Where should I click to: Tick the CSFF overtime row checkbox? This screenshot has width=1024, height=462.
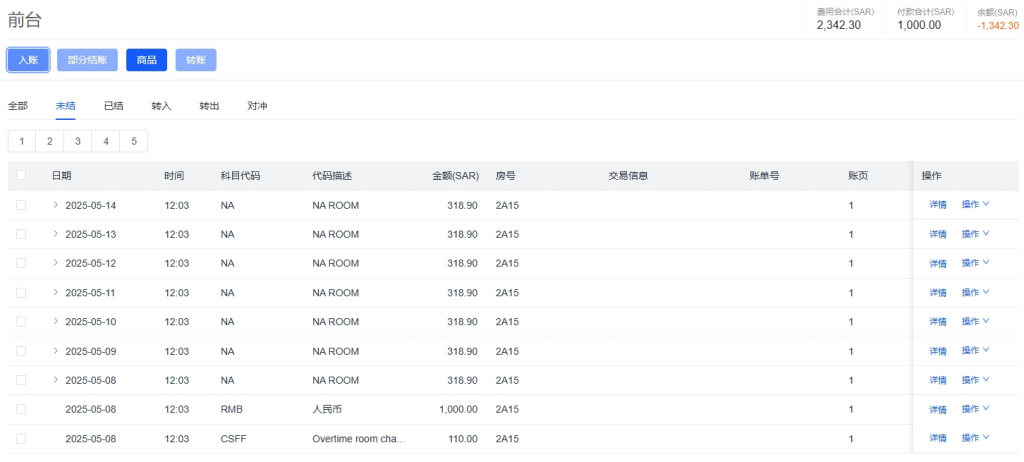click(x=21, y=438)
